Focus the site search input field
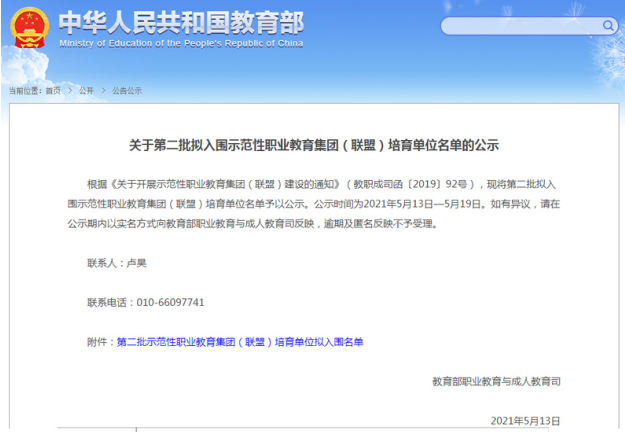This screenshot has height=432, width=625. (x=510, y=26)
